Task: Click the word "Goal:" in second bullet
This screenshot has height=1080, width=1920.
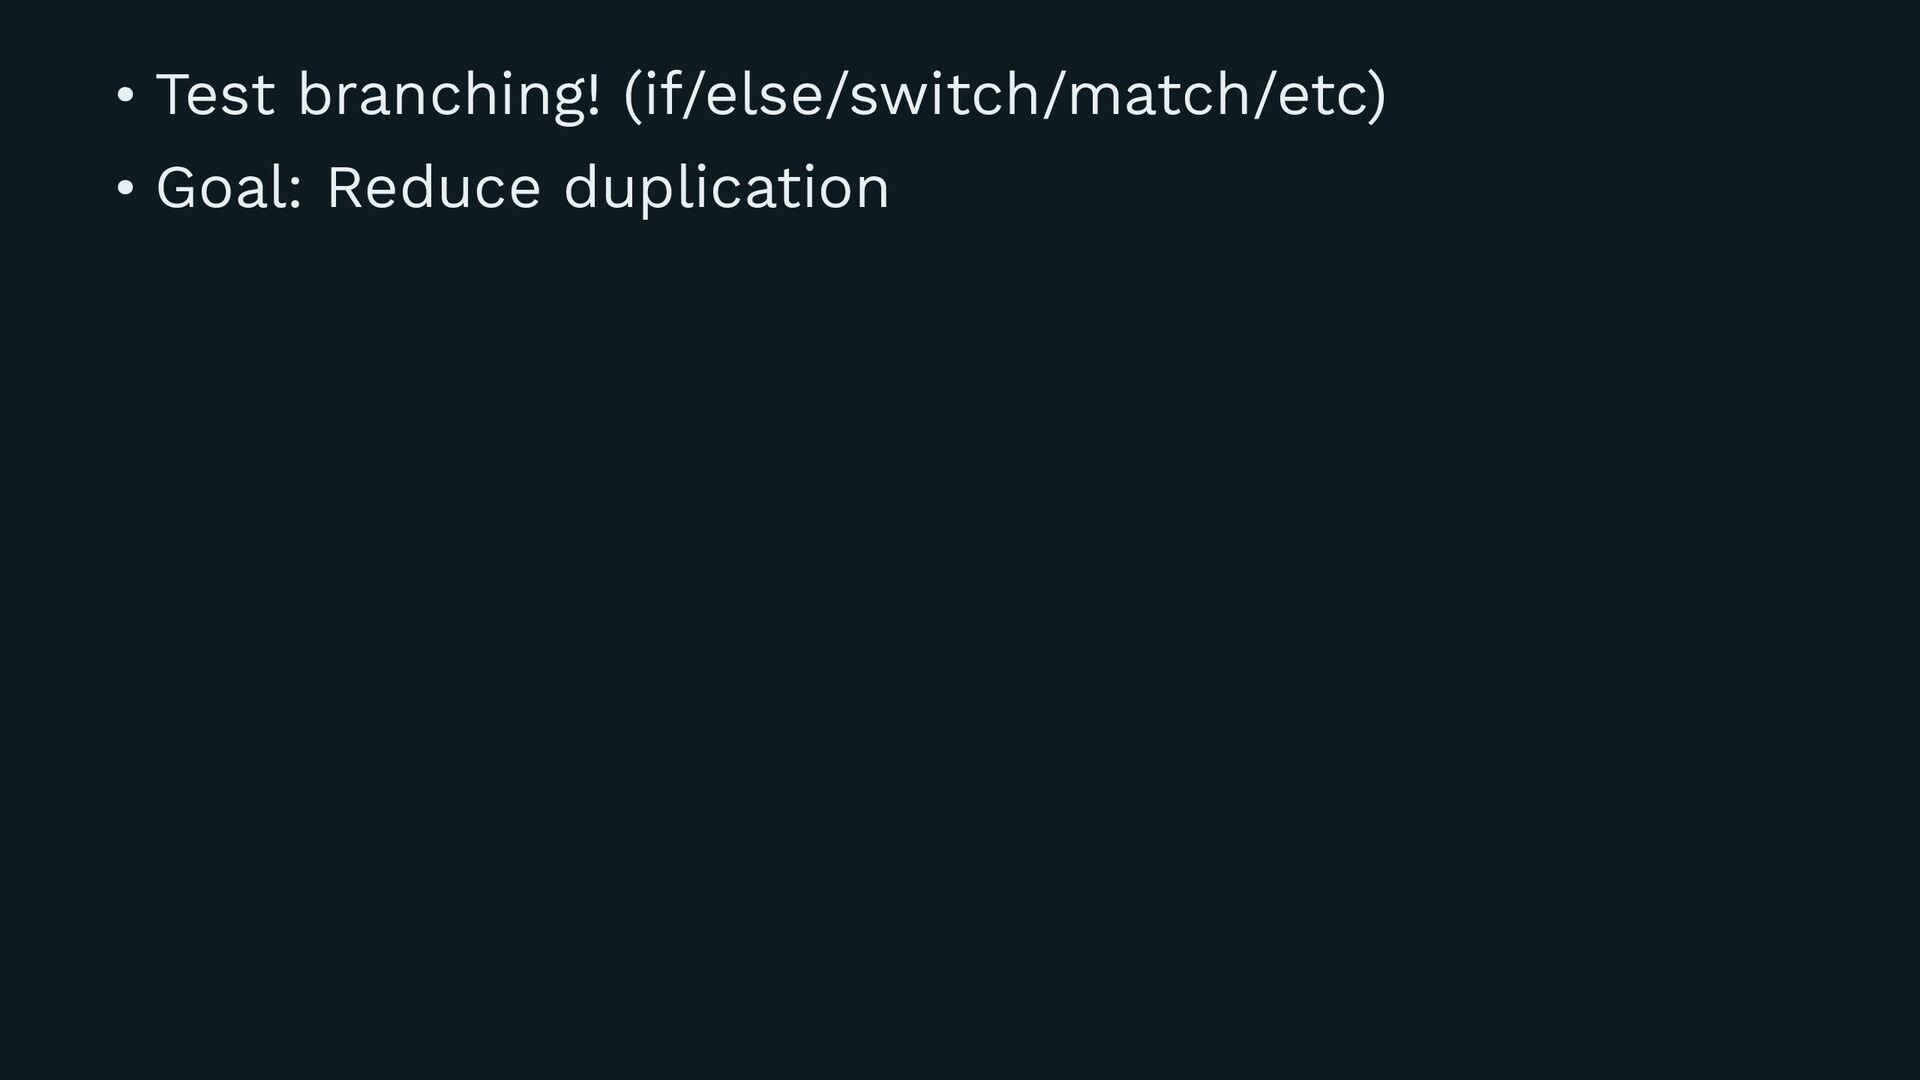Action: [230, 188]
